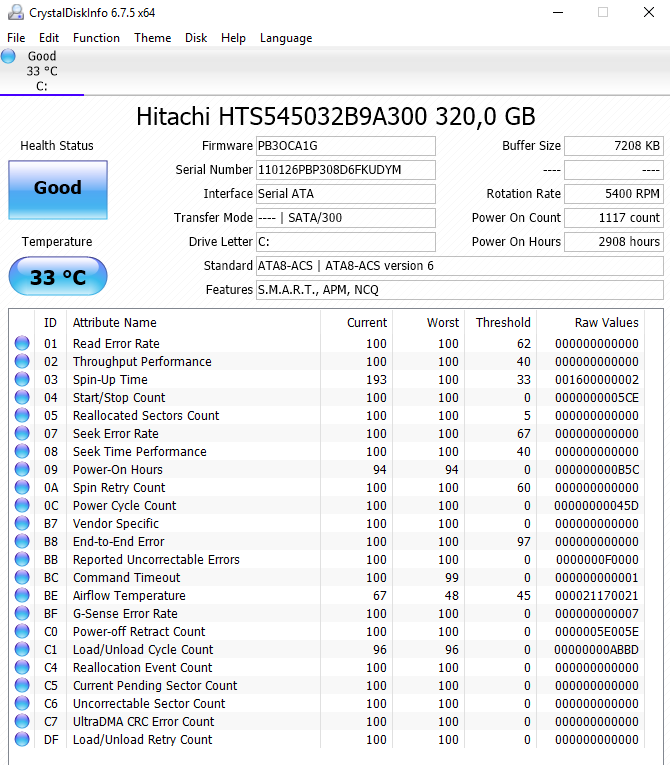This screenshot has height=765, width=670.
Task: Click the status orb for Start/Stop Count
Action: (x=22, y=398)
